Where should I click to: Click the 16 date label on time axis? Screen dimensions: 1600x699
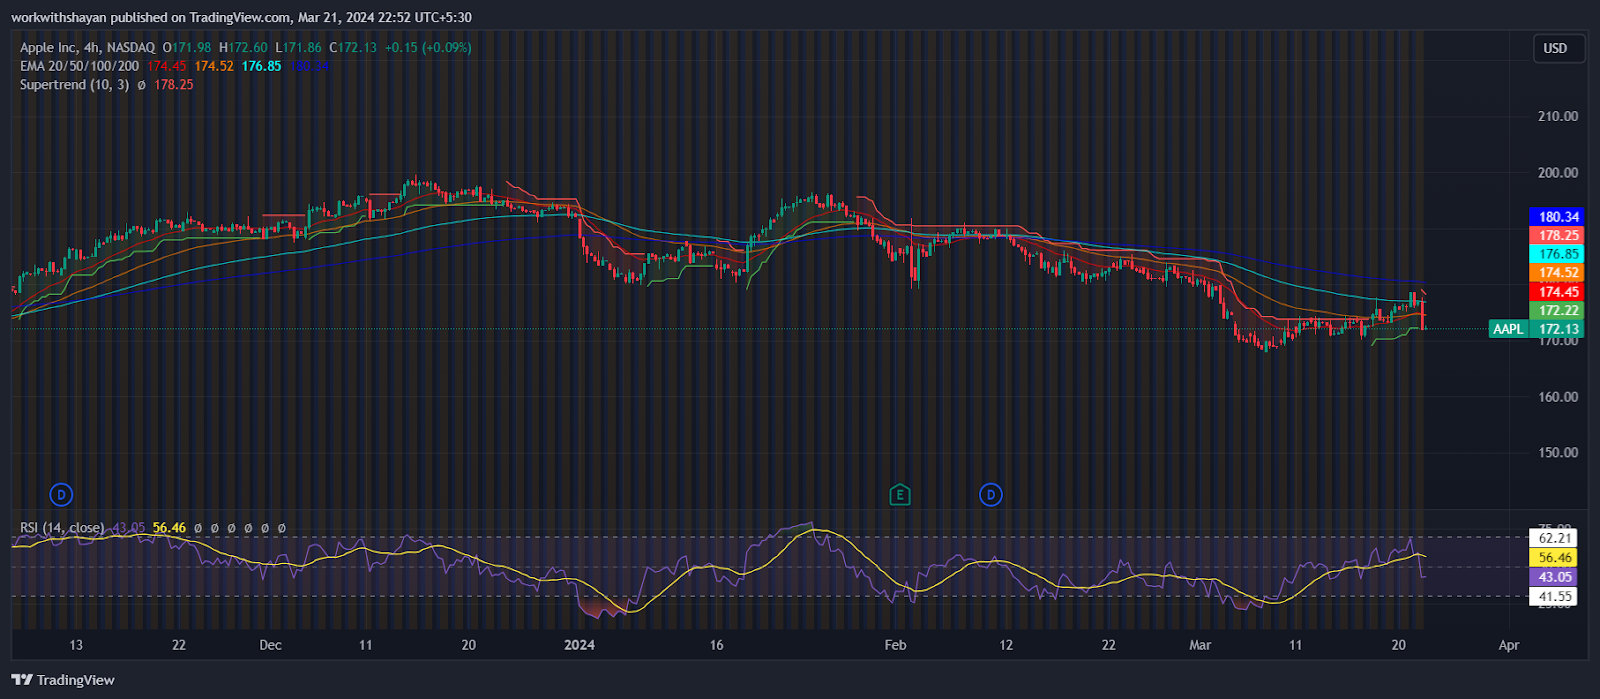coord(716,645)
